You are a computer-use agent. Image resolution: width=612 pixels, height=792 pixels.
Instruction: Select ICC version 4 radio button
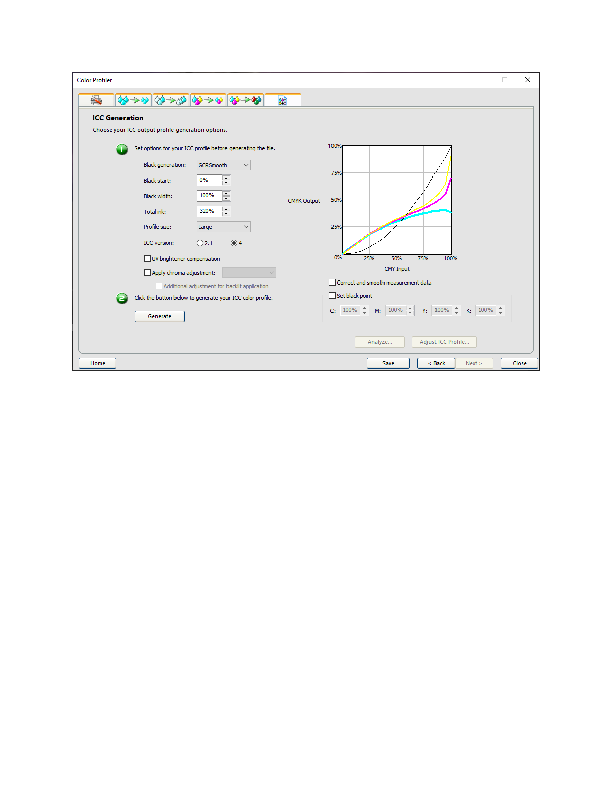234,243
